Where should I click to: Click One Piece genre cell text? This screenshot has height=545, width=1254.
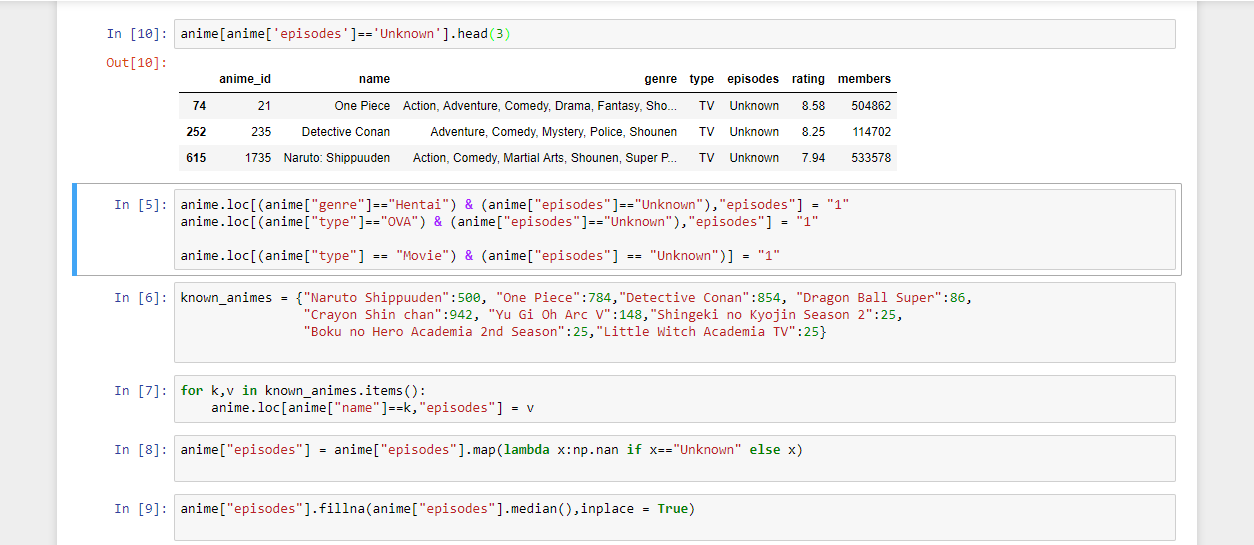540,105
